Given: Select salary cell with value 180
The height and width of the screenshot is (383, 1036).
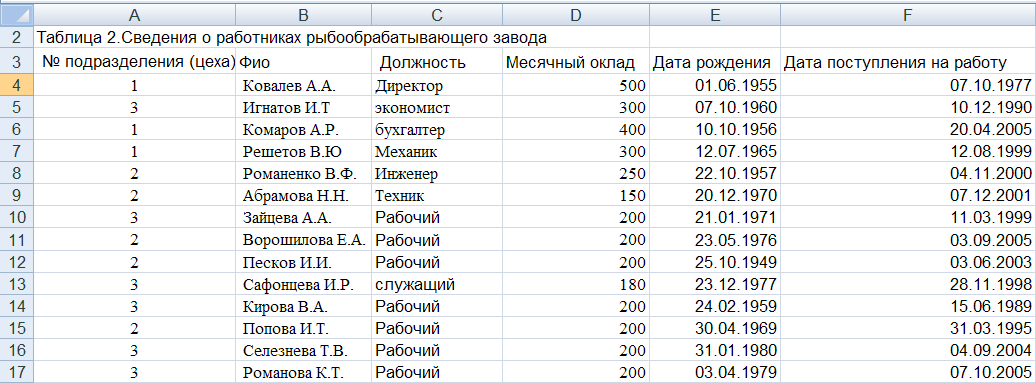Looking at the screenshot, I should point(575,284).
